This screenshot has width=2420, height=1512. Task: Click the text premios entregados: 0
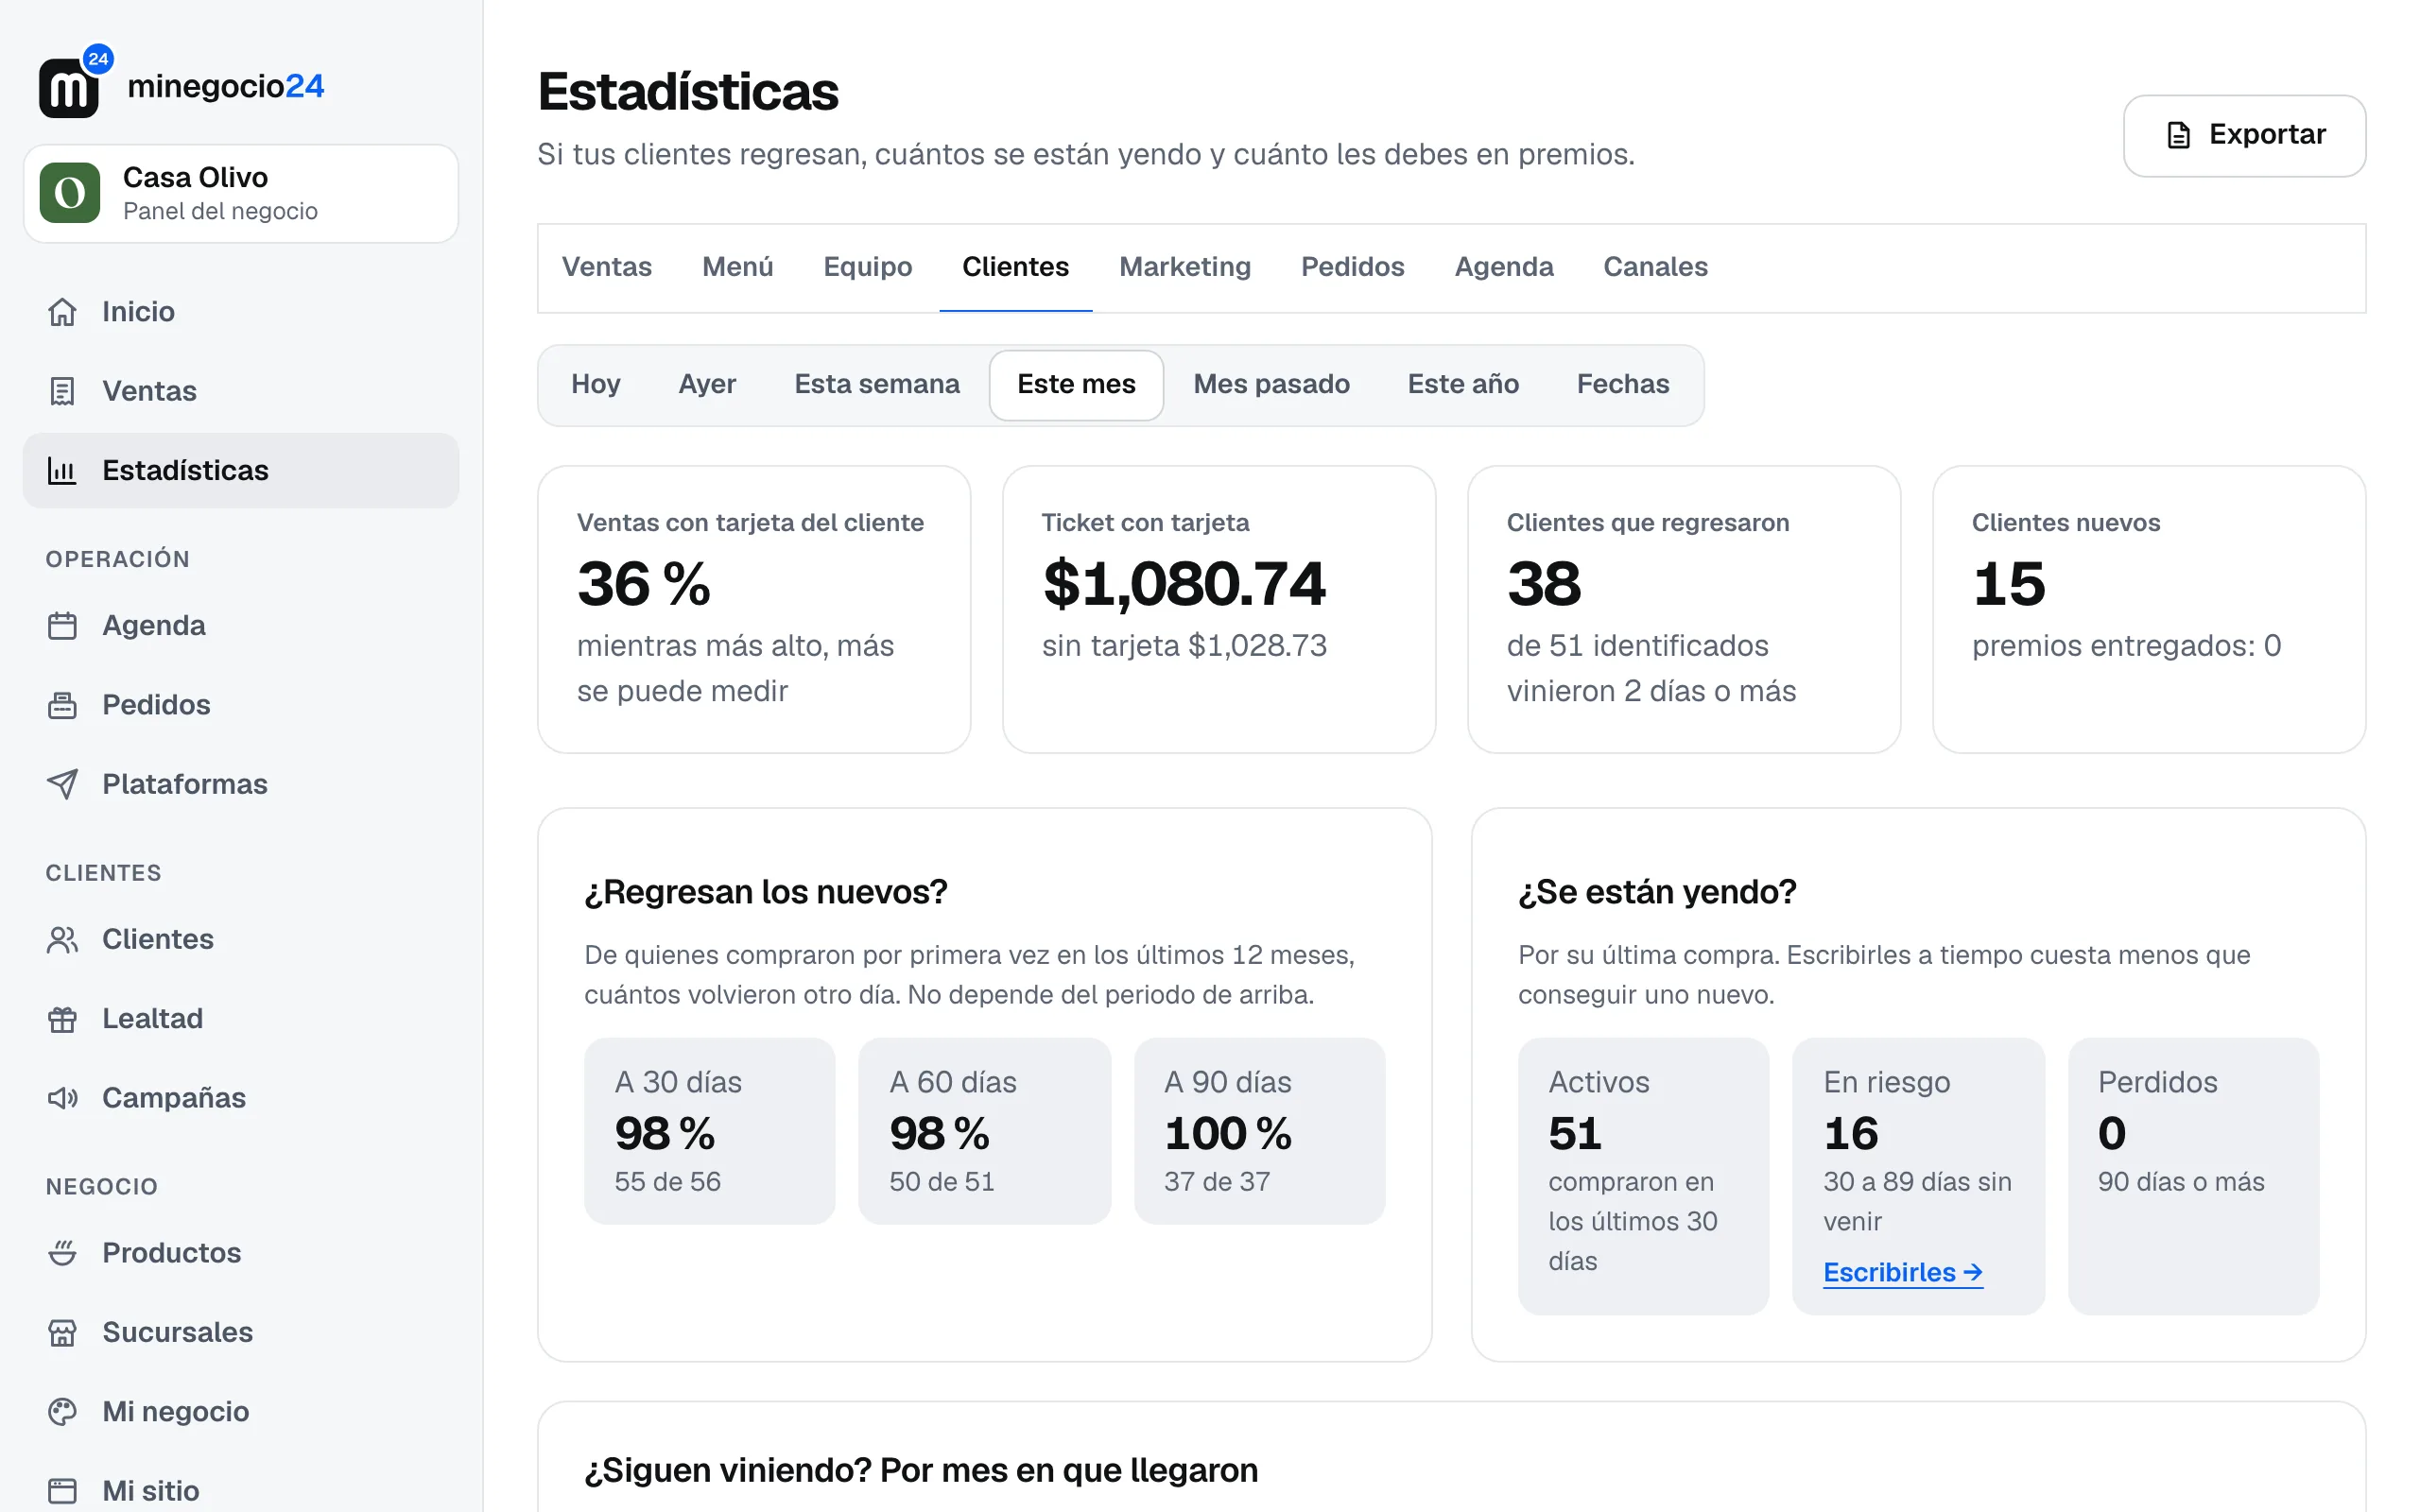[x=2126, y=646]
